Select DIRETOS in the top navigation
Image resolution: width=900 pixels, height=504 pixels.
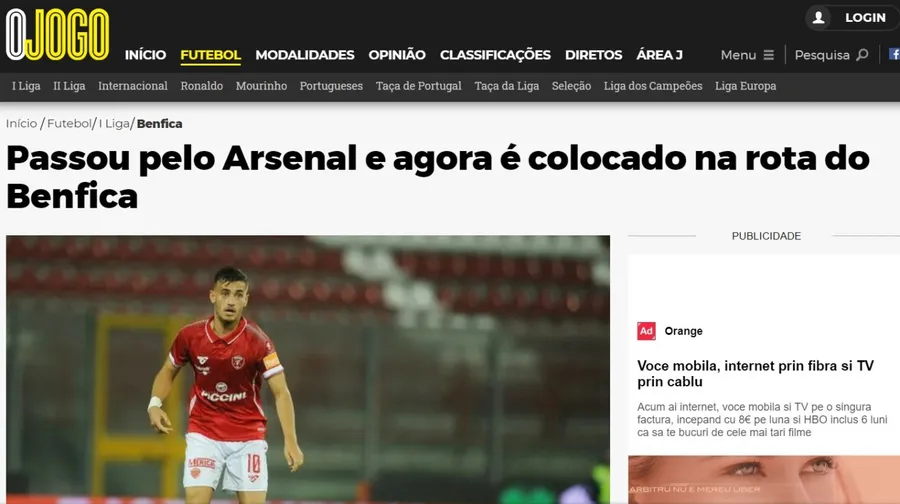click(x=593, y=55)
